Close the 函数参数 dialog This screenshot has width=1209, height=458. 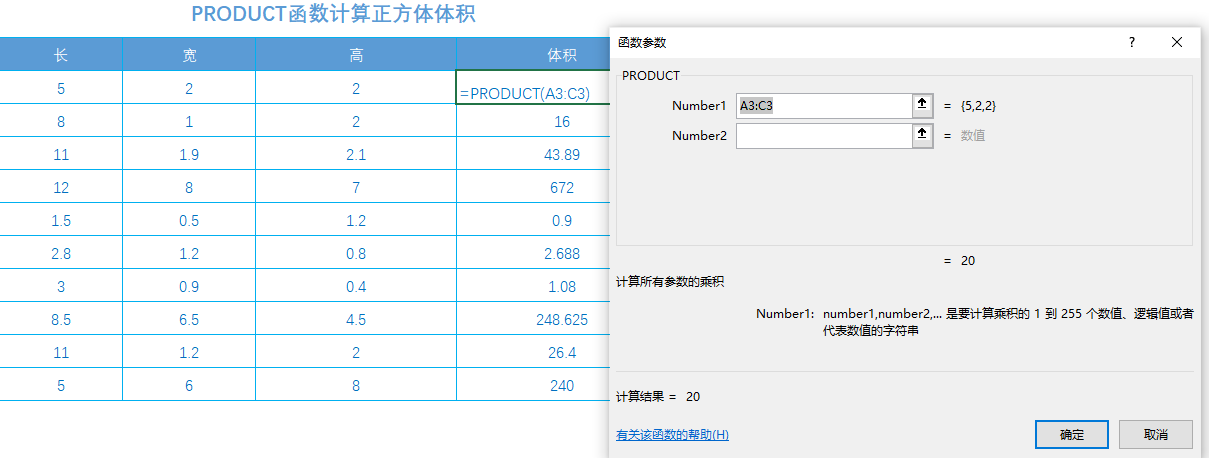[x=1177, y=42]
